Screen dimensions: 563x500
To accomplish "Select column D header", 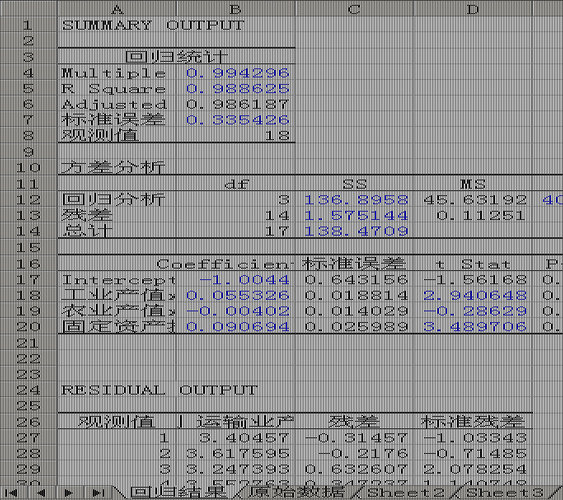I will [x=473, y=9].
